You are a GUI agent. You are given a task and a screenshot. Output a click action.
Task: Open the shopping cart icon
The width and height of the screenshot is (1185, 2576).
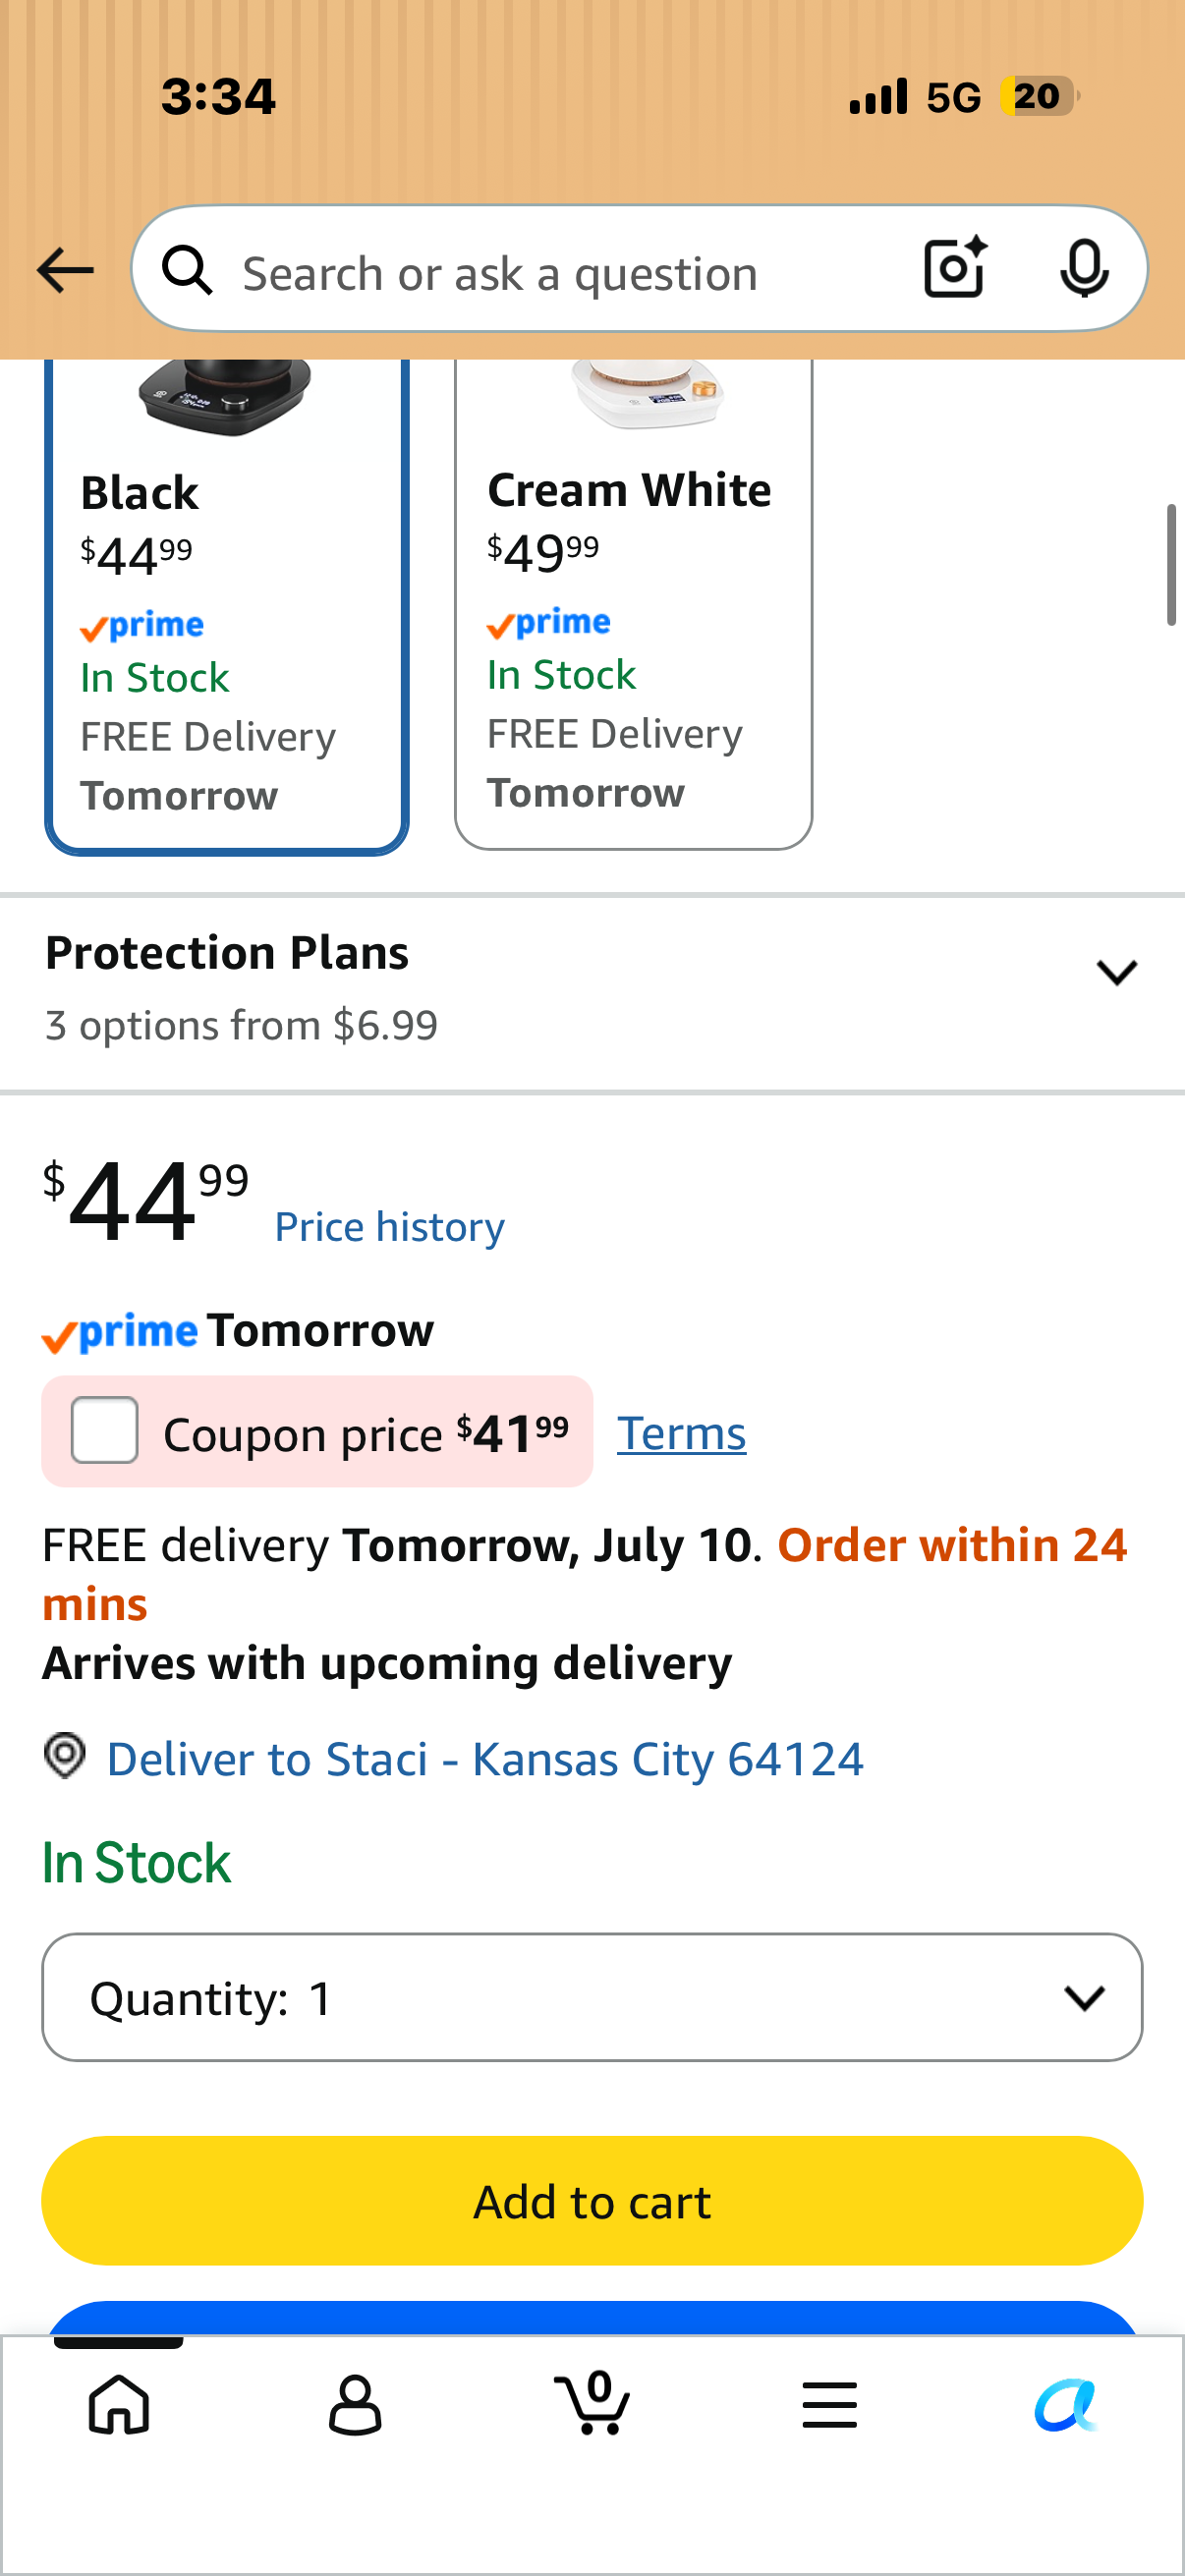click(x=592, y=2403)
